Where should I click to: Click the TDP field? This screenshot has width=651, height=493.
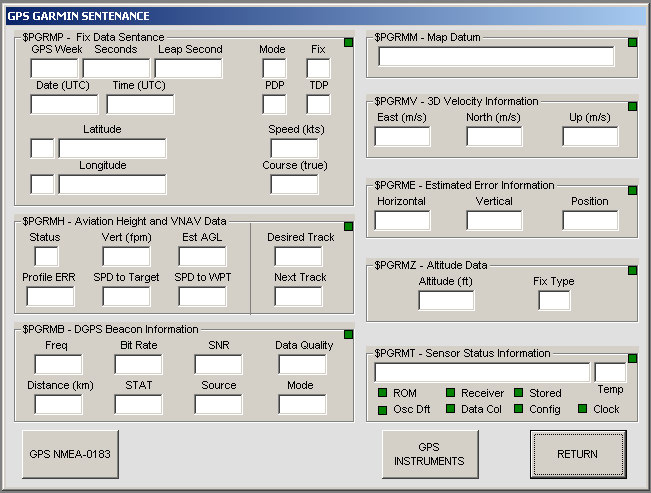coord(318,104)
